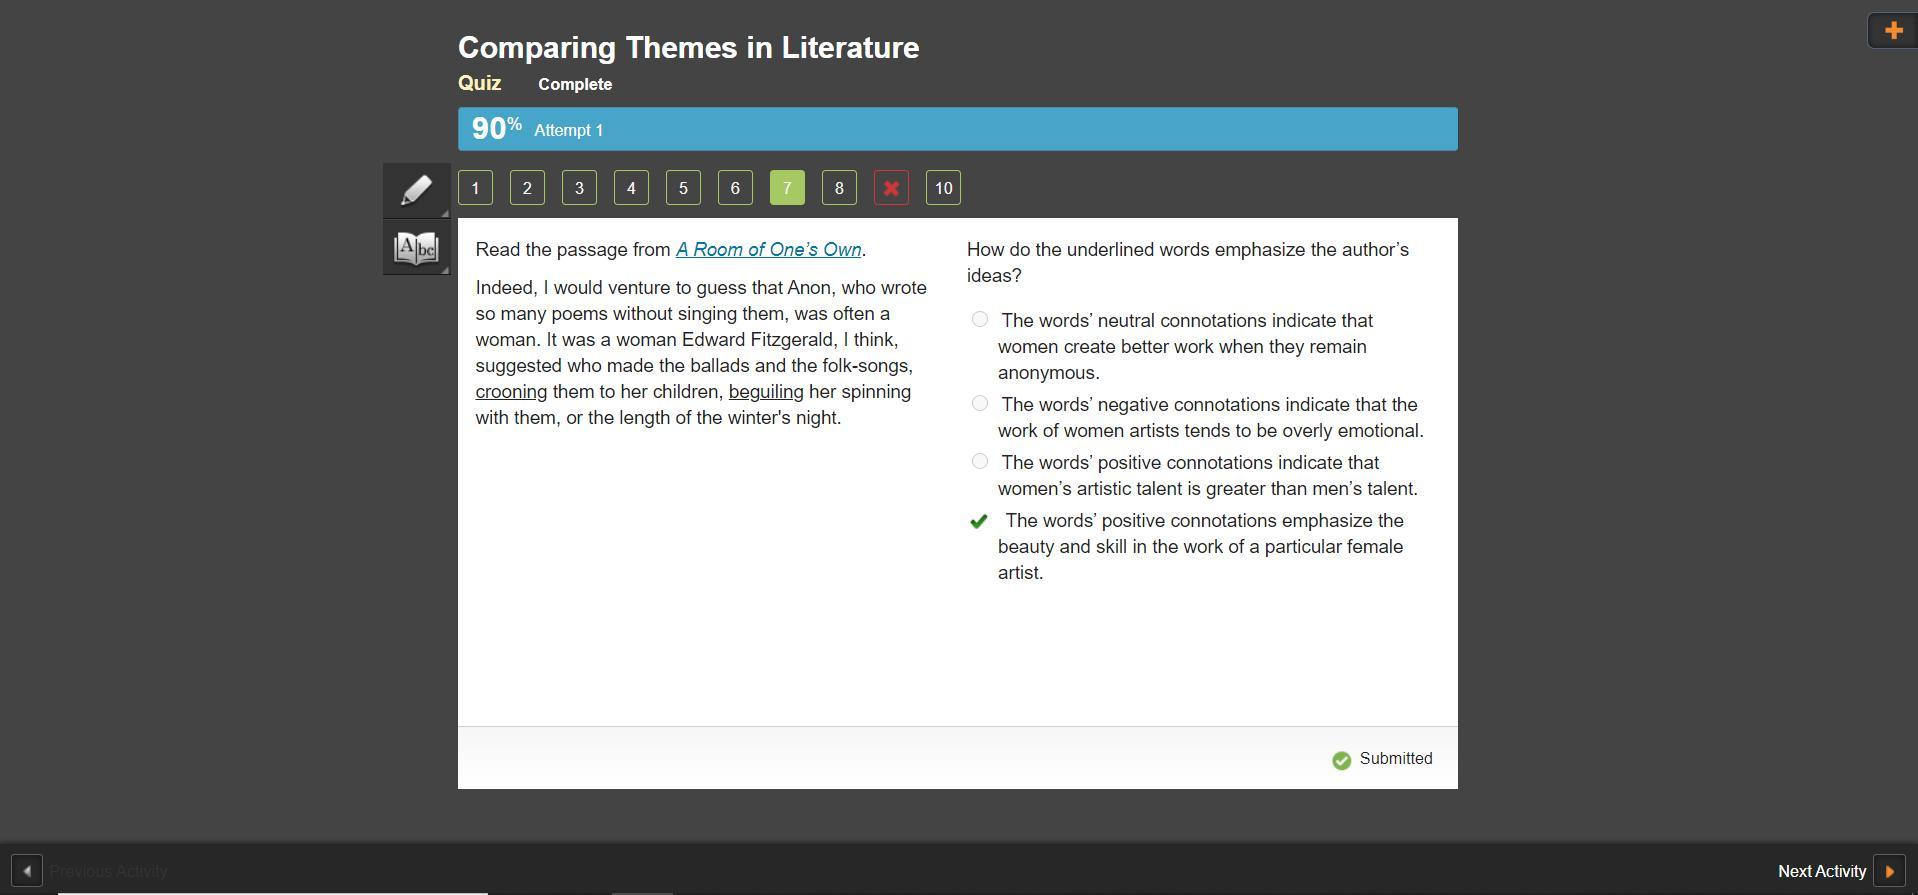Open A Room of One's Own link

768,250
